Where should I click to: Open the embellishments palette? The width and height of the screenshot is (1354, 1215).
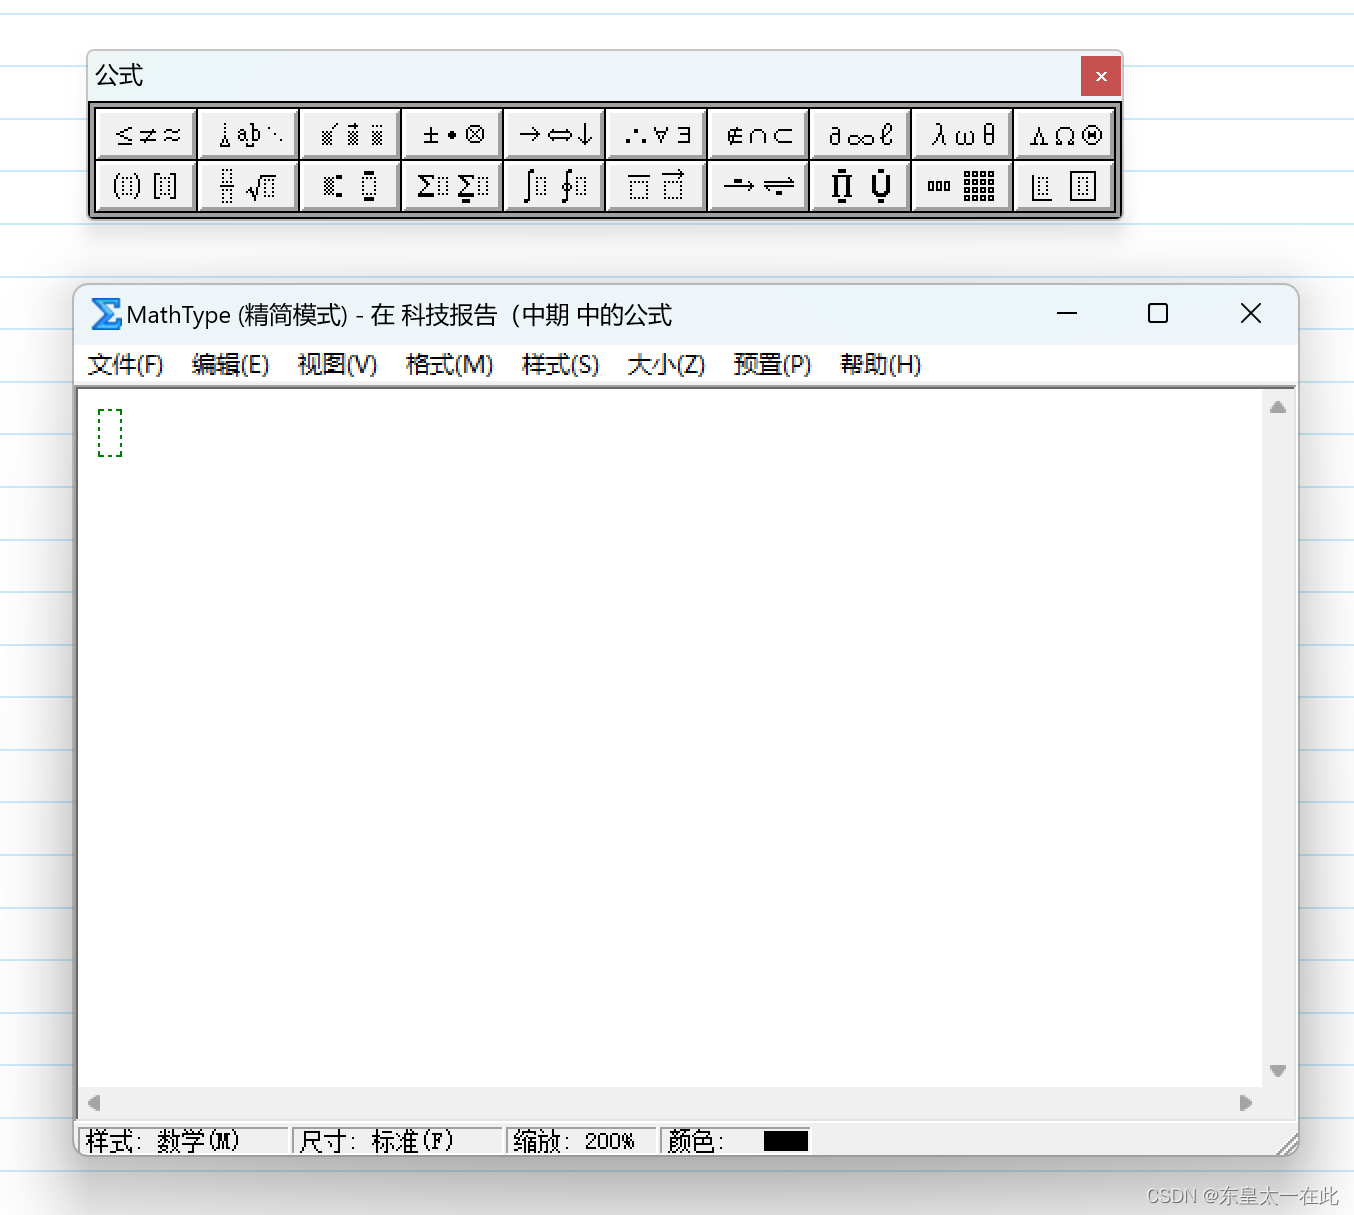(351, 134)
